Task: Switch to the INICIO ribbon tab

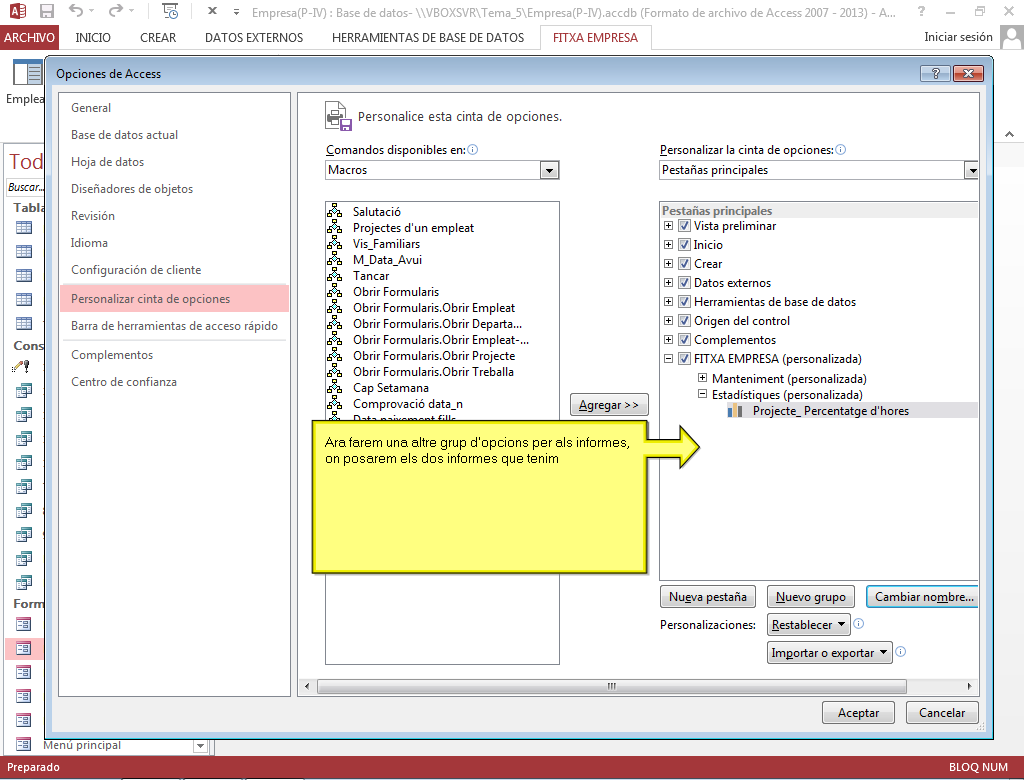Action: point(93,37)
